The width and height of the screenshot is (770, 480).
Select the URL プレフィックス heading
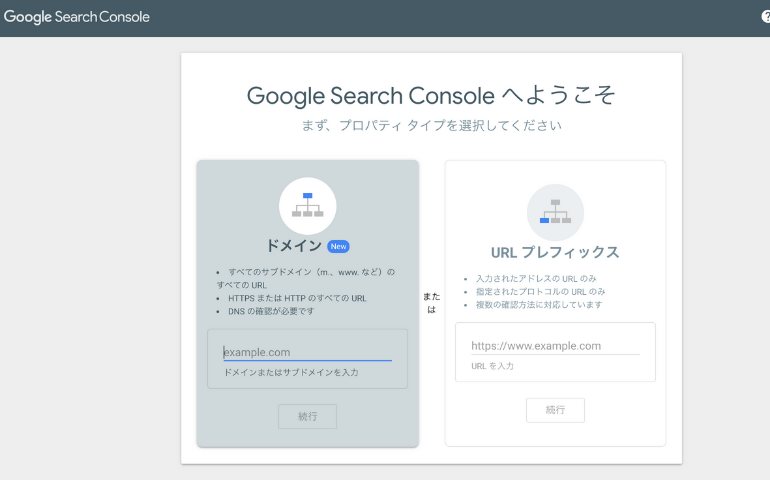coord(555,253)
